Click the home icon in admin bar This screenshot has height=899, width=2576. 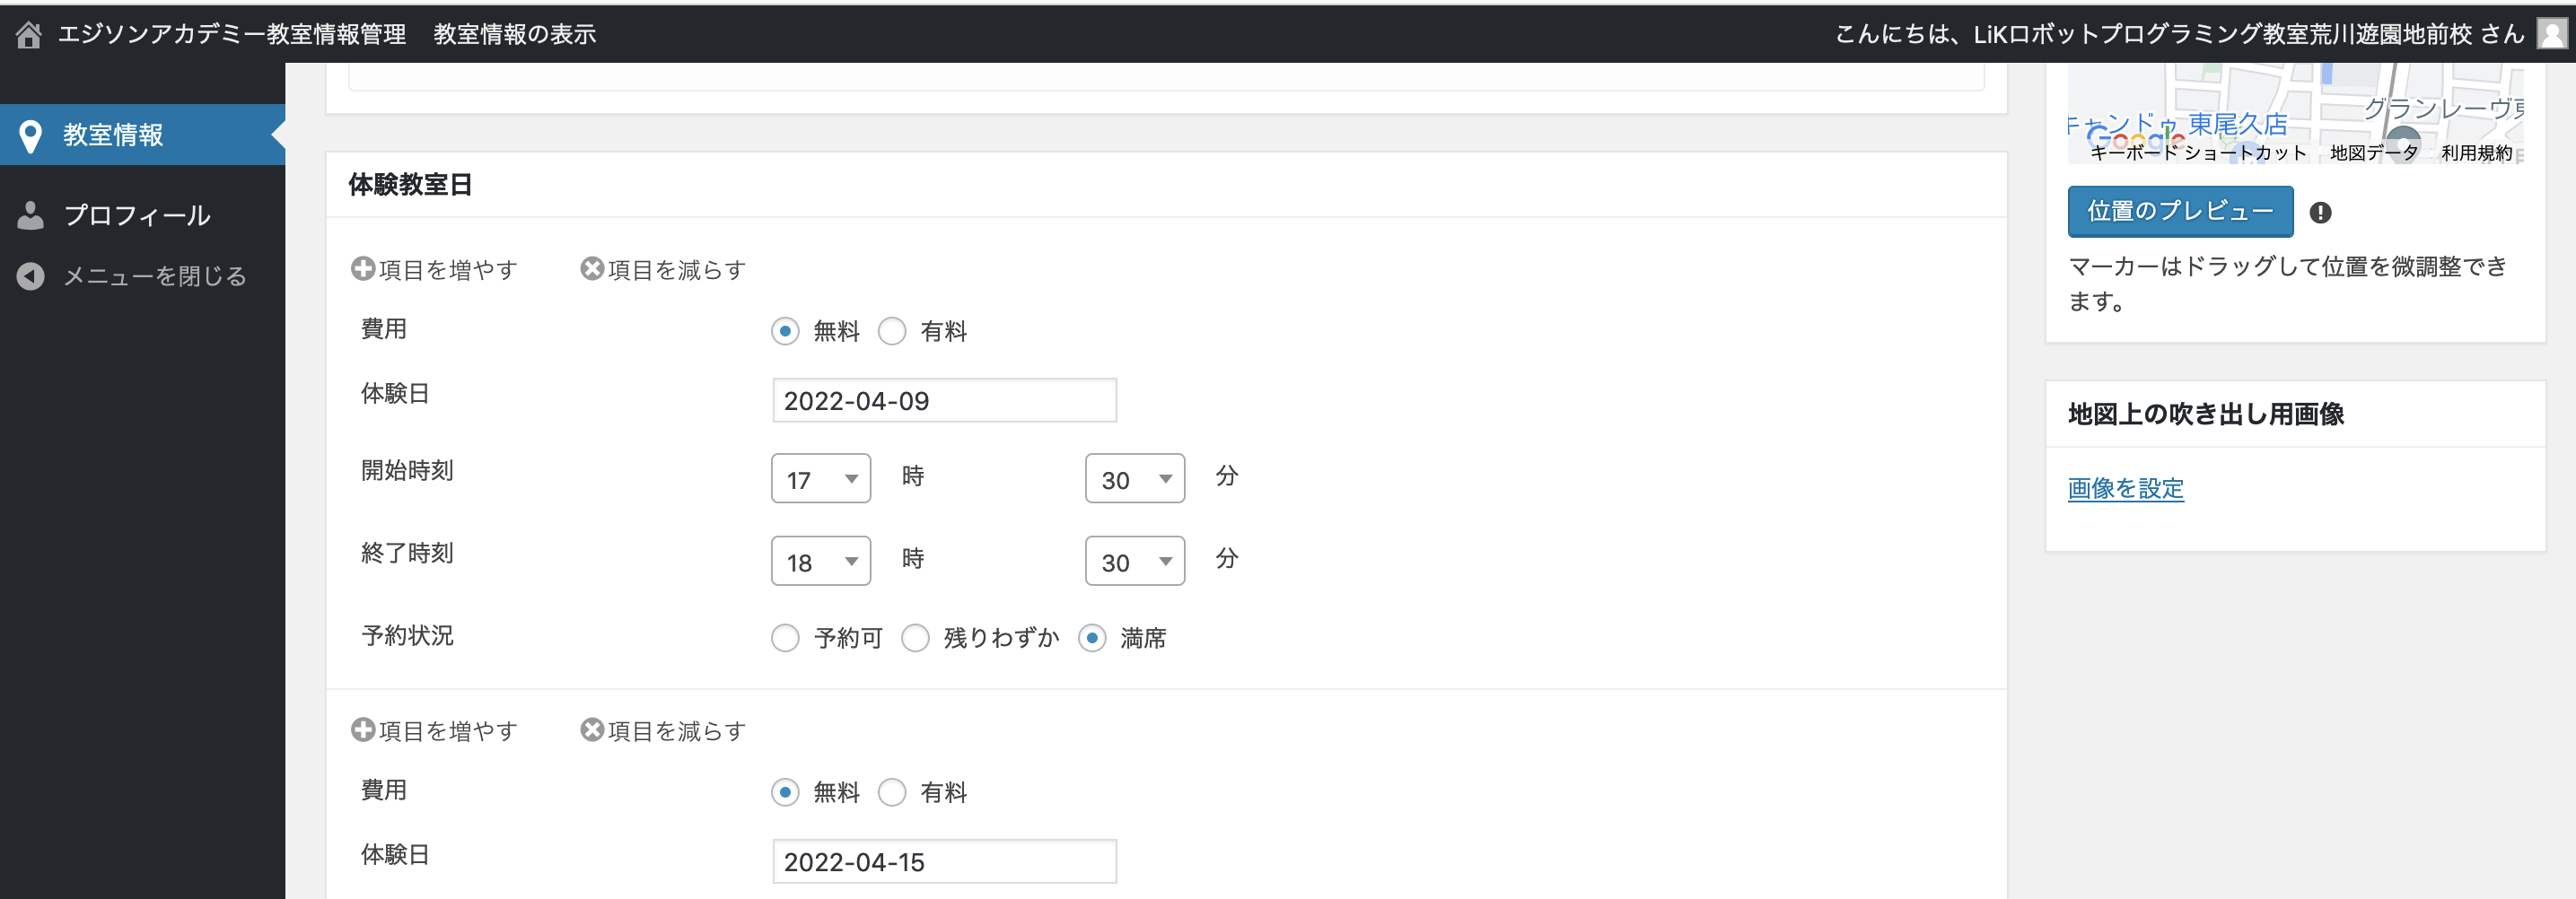coord(29,35)
